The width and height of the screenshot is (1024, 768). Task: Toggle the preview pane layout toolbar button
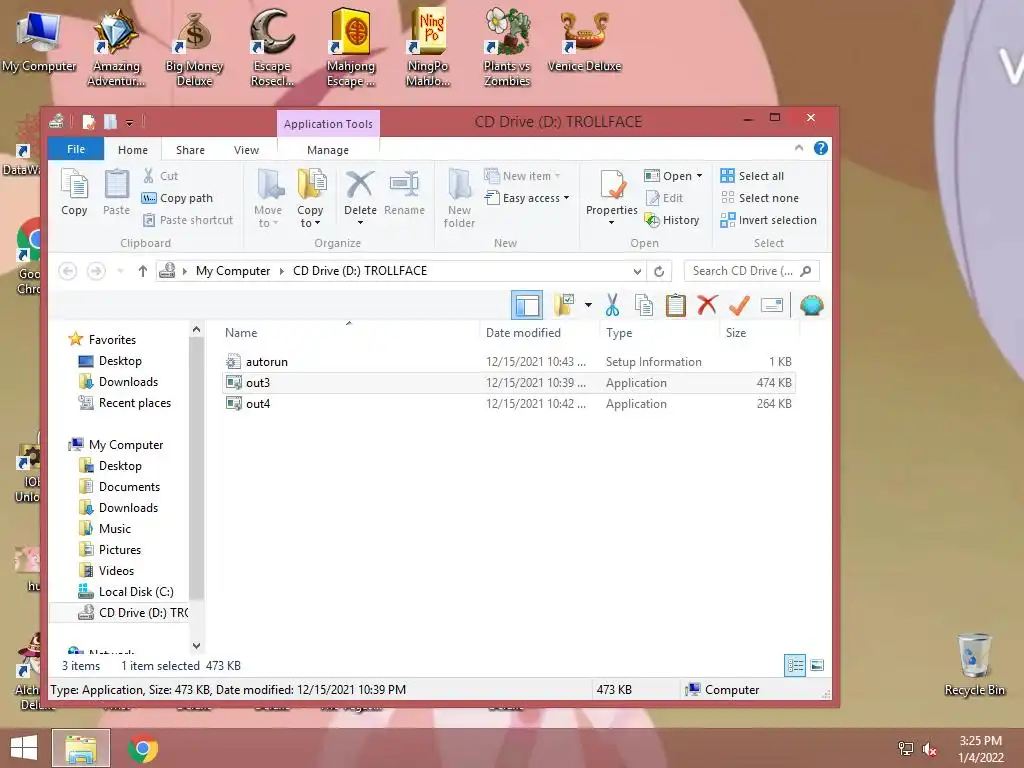526,305
